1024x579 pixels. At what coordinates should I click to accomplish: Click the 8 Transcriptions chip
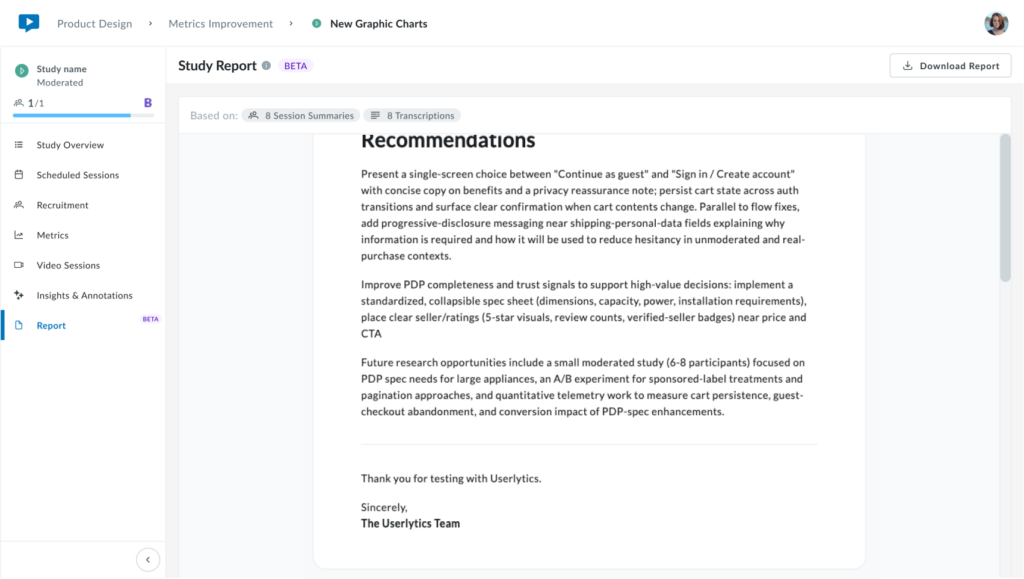coord(412,116)
